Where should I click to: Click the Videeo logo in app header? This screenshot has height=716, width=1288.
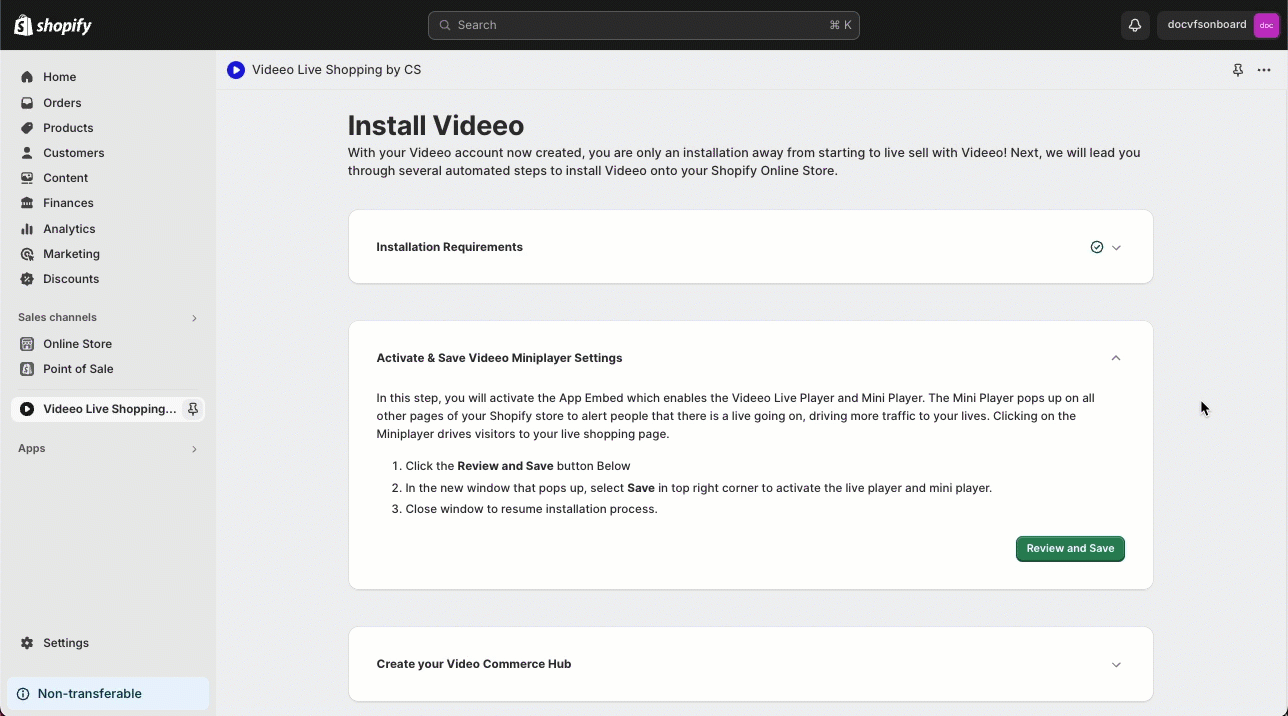point(236,70)
